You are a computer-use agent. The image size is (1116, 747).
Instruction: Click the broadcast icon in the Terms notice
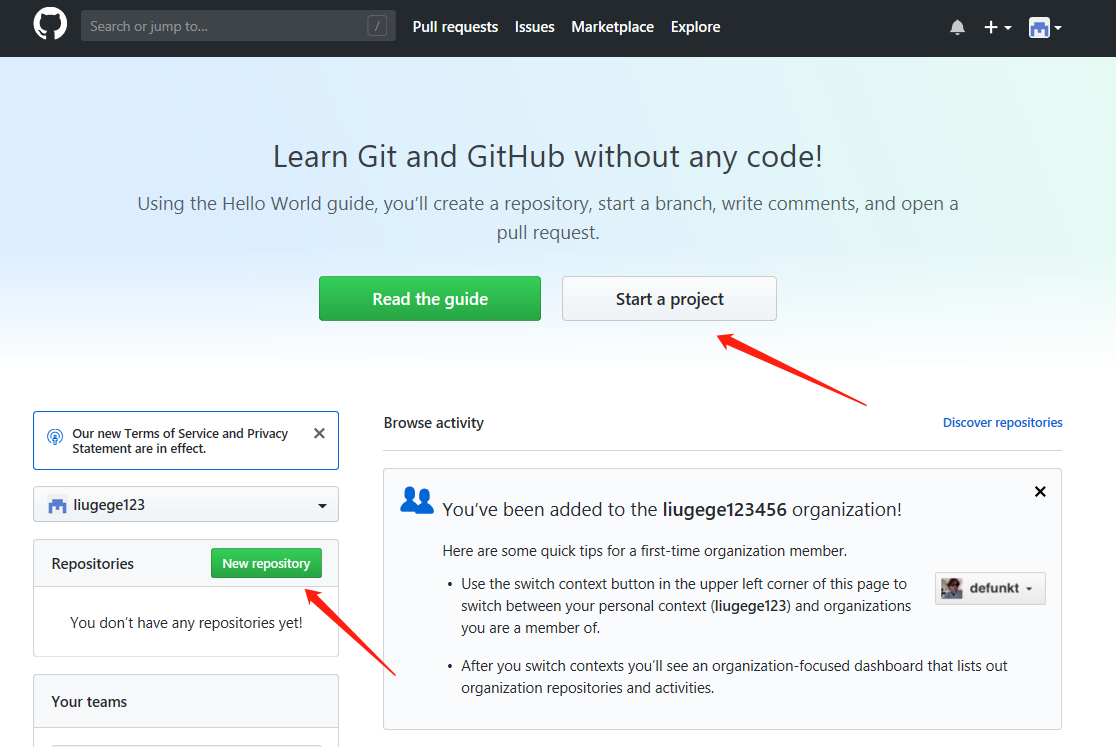click(55, 437)
